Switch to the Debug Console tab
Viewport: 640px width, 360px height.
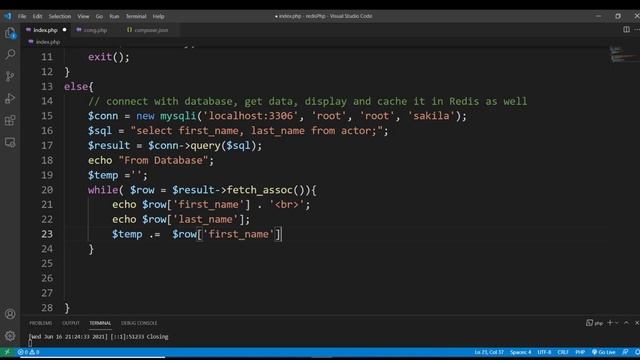[139, 323]
